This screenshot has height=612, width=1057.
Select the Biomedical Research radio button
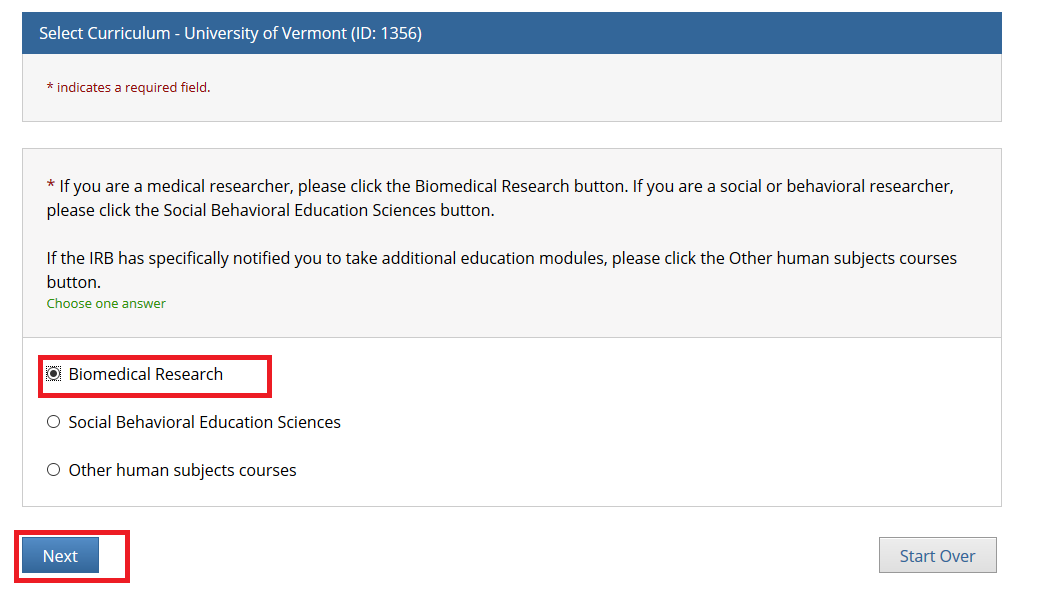(x=54, y=374)
